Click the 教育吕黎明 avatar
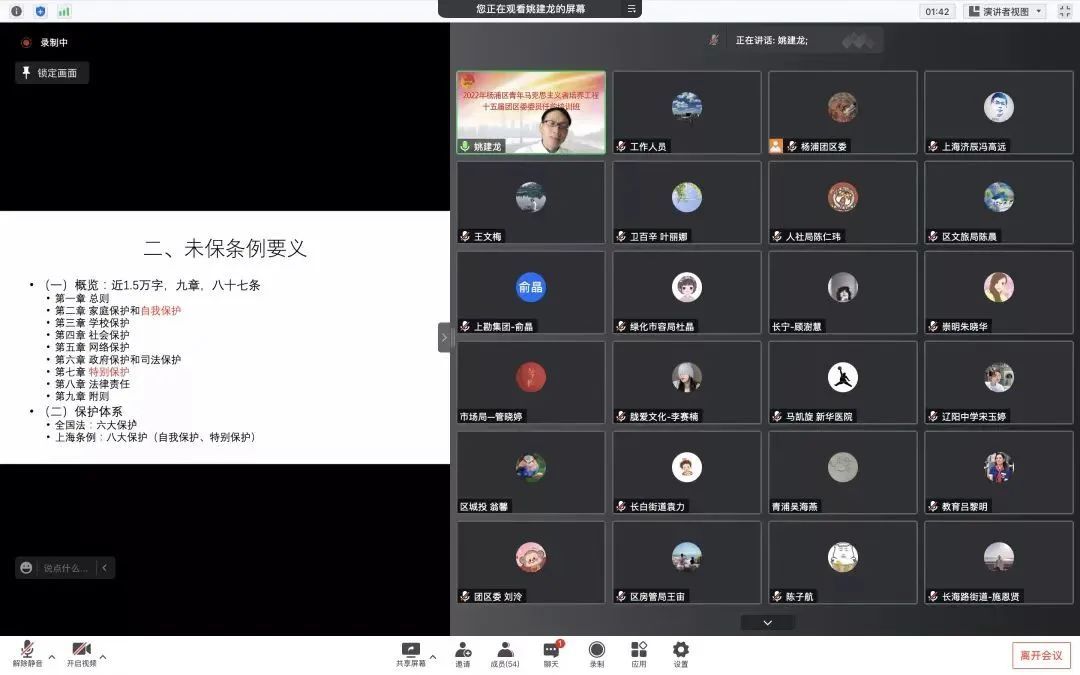Screen dimensions: 1080x675 click(x=999, y=467)
